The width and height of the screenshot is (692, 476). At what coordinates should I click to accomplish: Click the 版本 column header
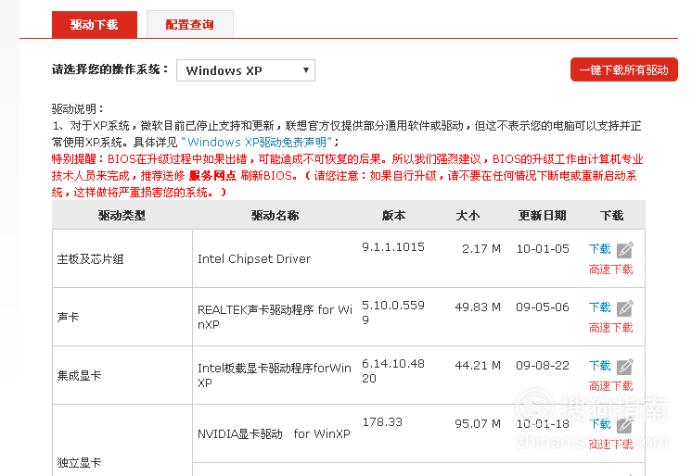coord(394,215)
